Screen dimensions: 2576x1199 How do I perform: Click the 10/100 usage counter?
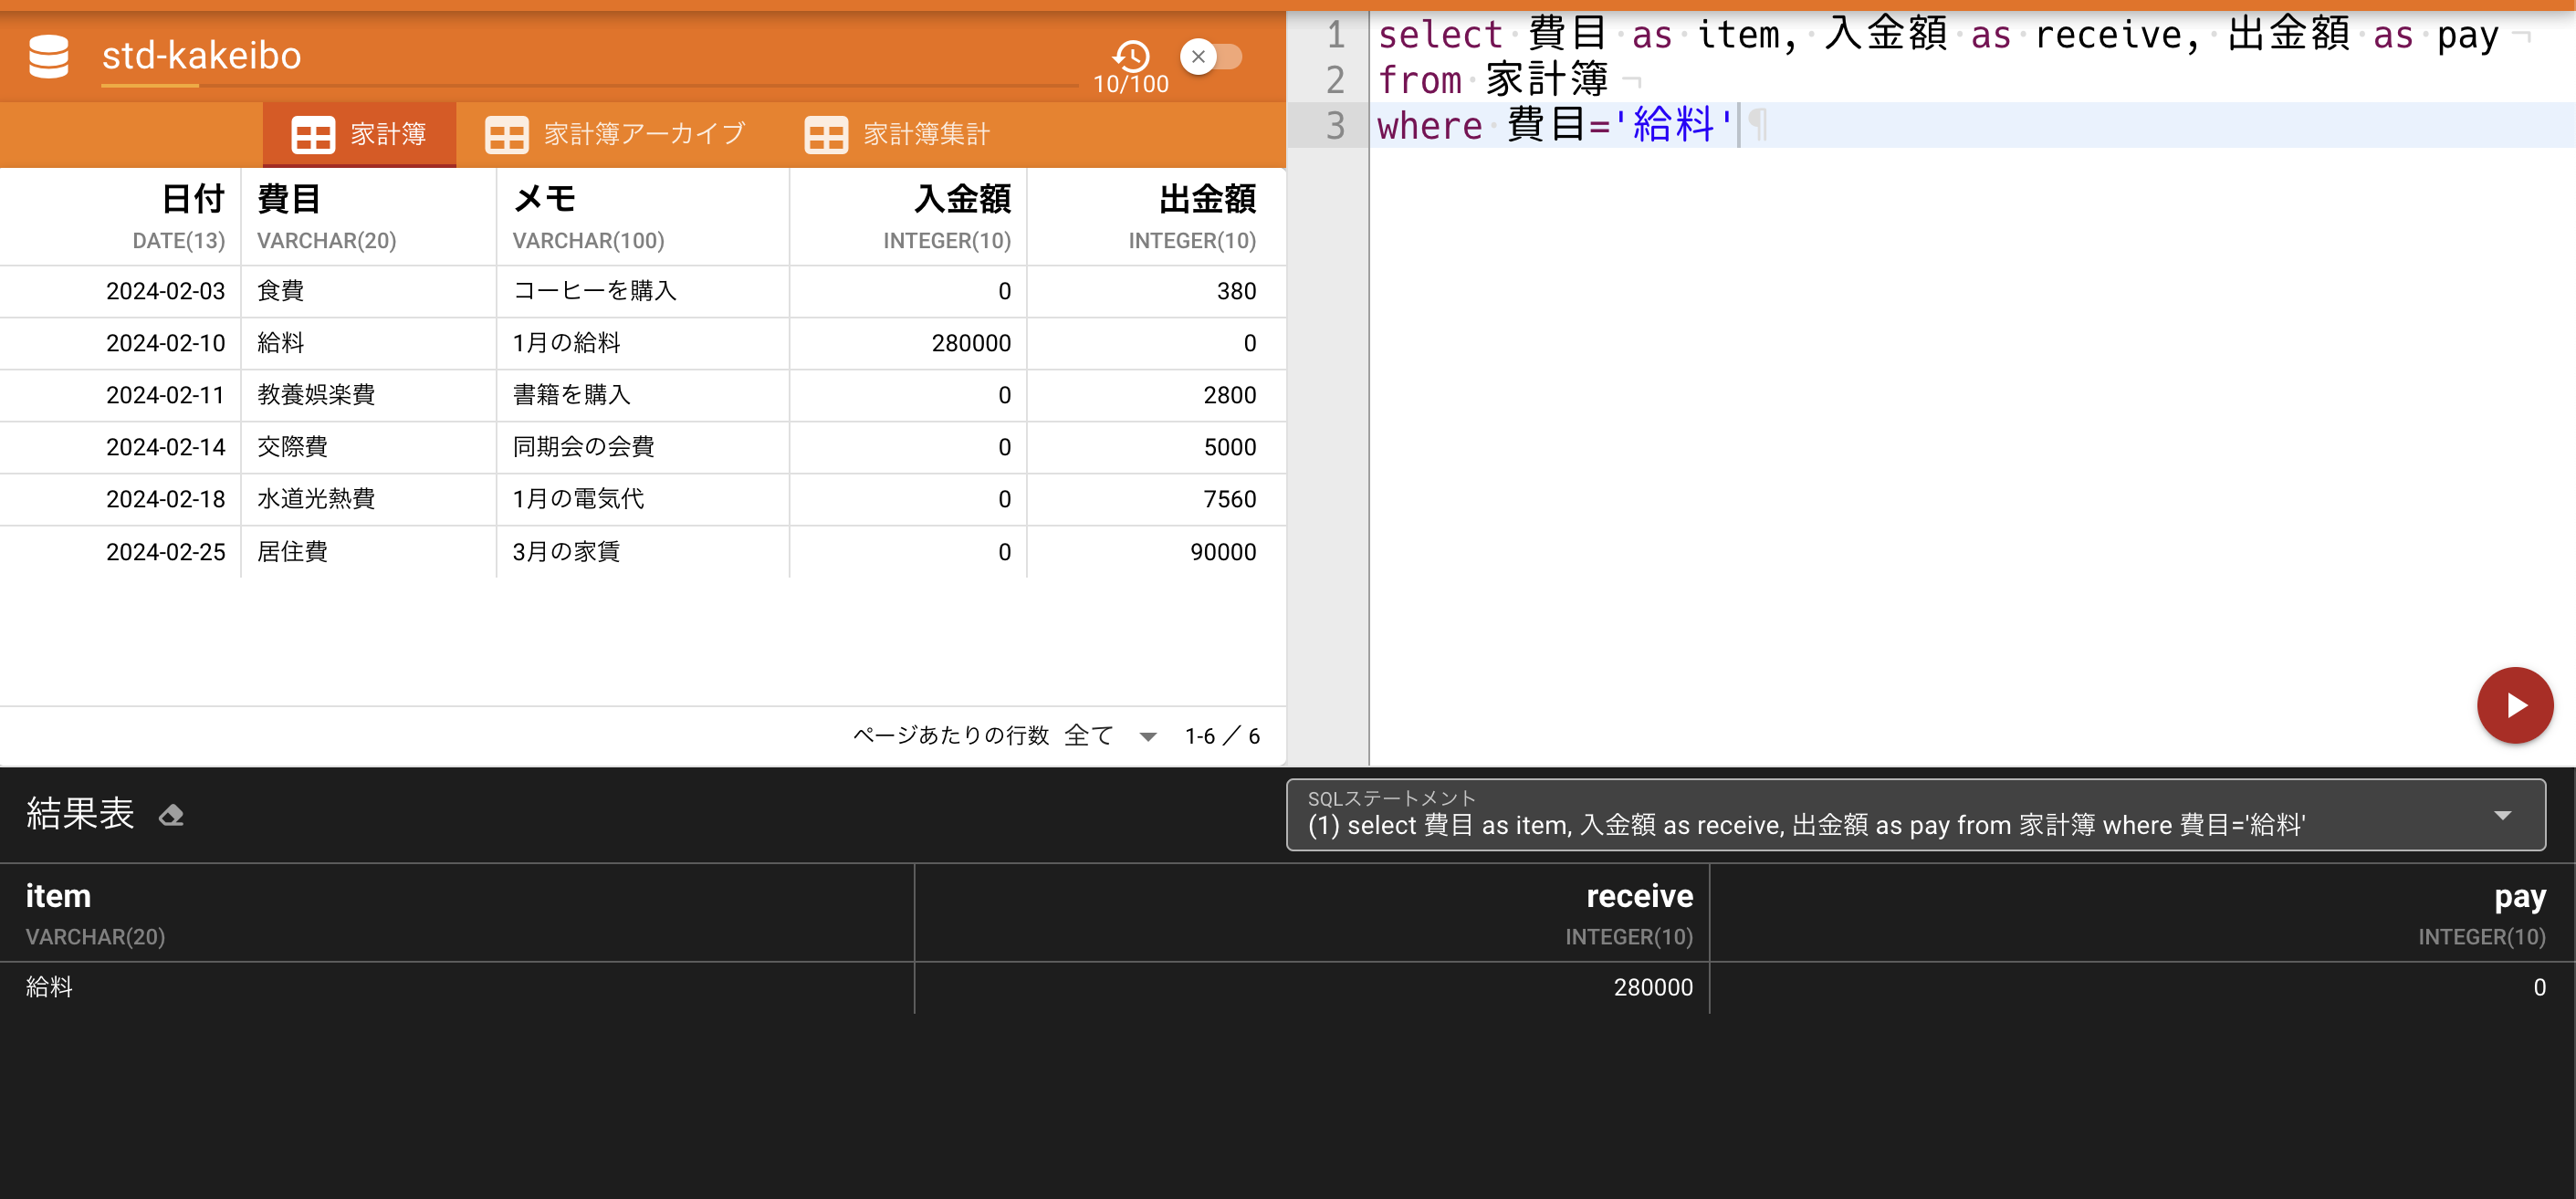tap(1131, 84)
